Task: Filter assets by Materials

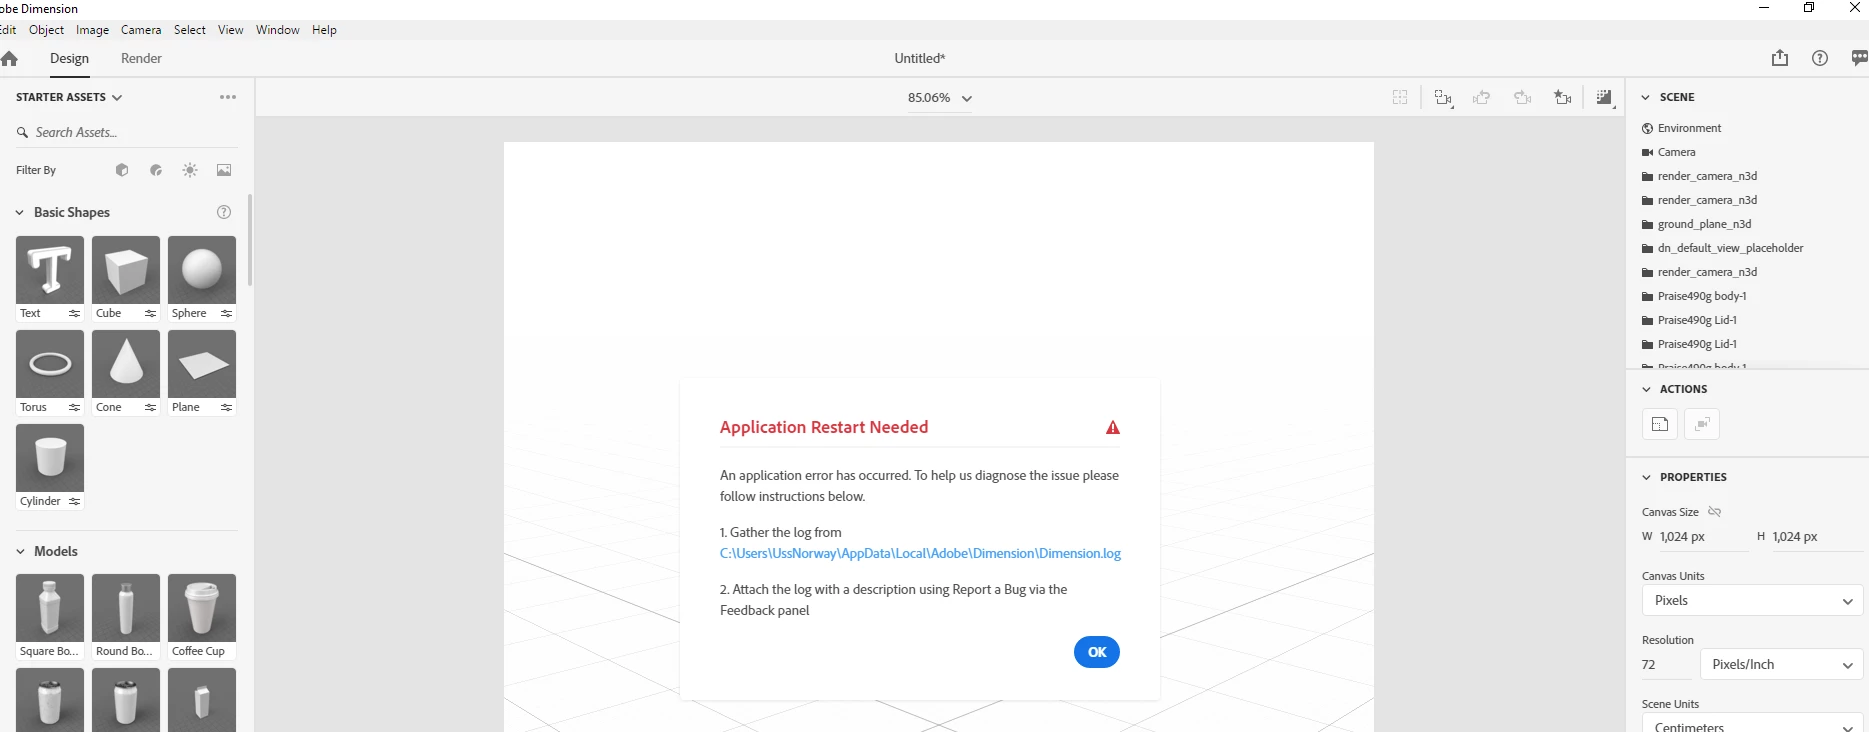Action: tap(156, 170)
